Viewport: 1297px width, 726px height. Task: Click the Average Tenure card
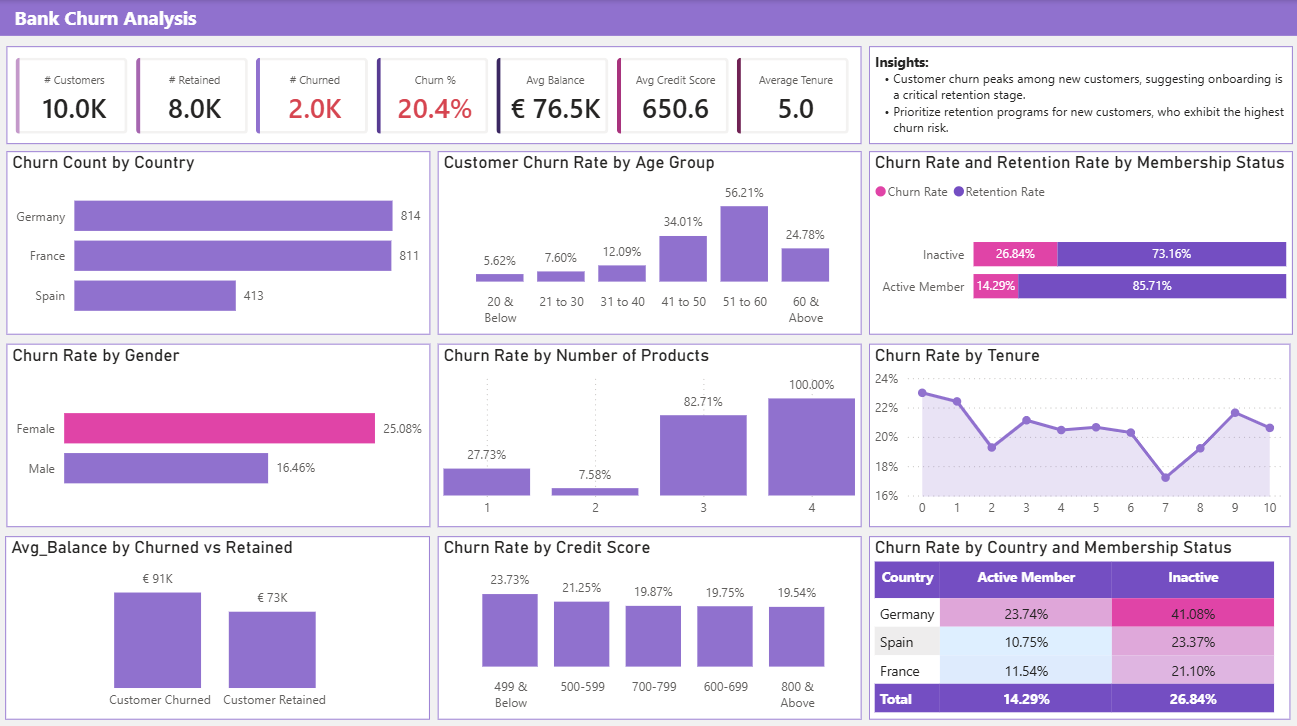(793, 96)
